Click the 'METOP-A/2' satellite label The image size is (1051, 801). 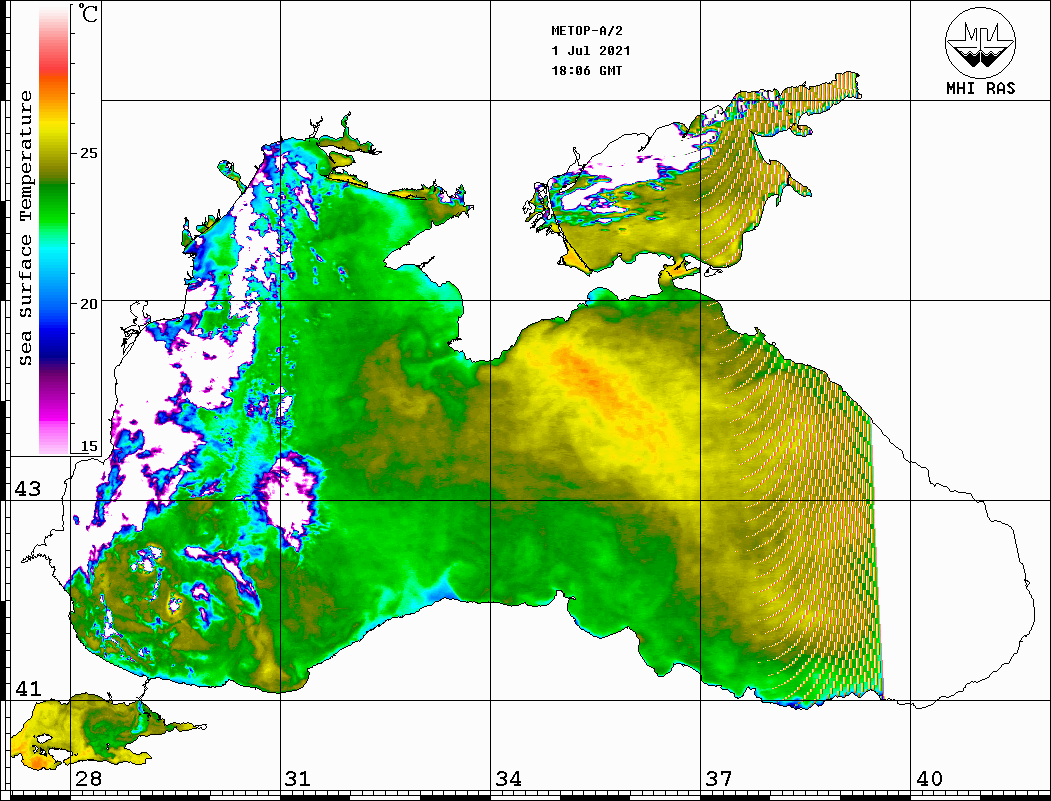(586, 31)
